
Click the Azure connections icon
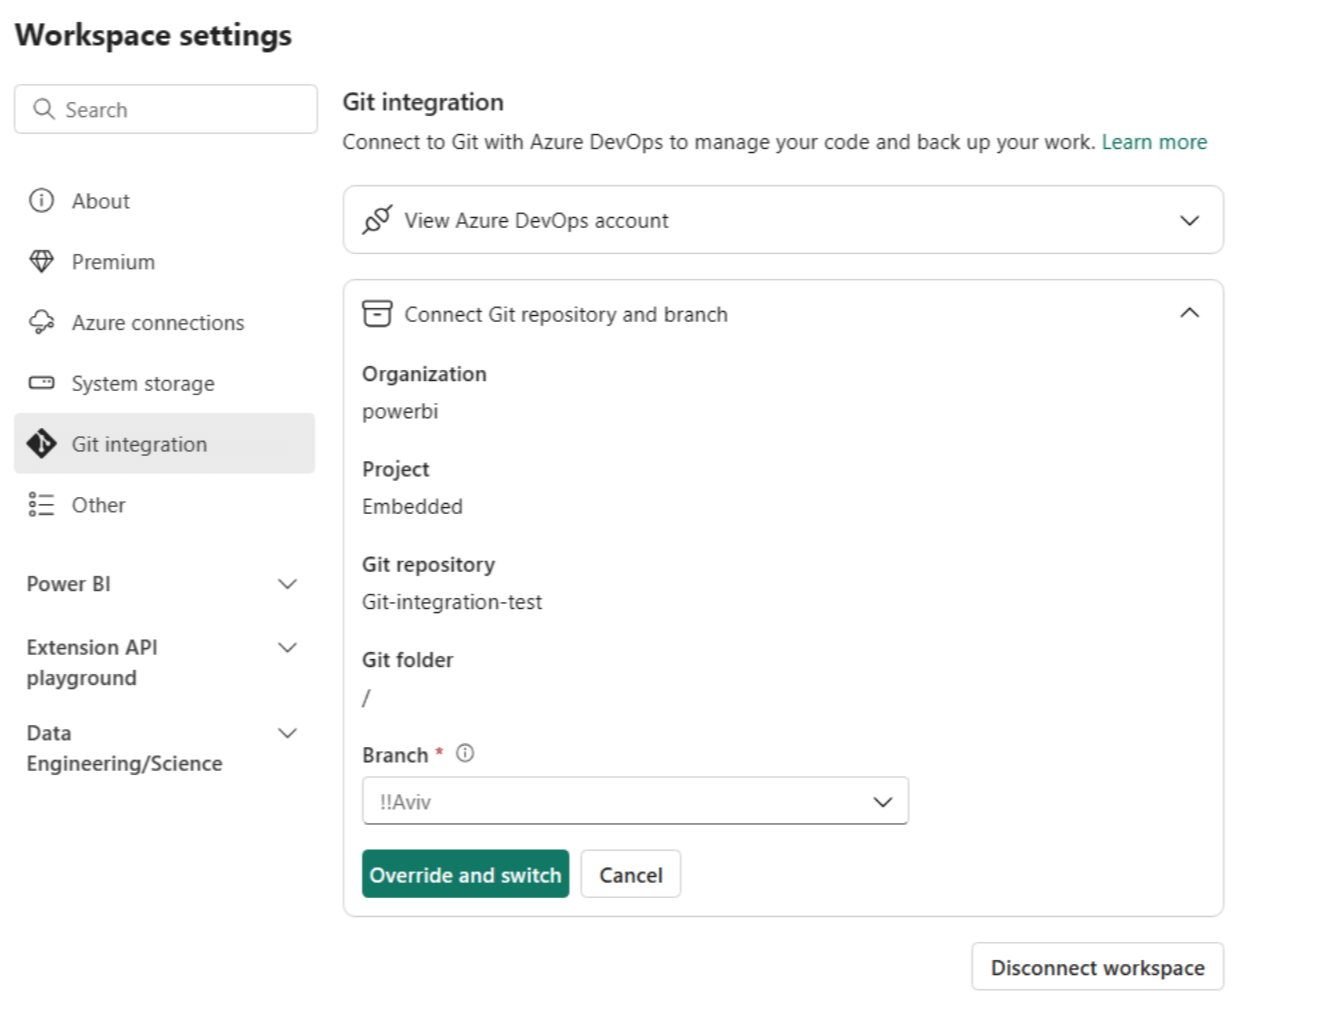point(41,322)
